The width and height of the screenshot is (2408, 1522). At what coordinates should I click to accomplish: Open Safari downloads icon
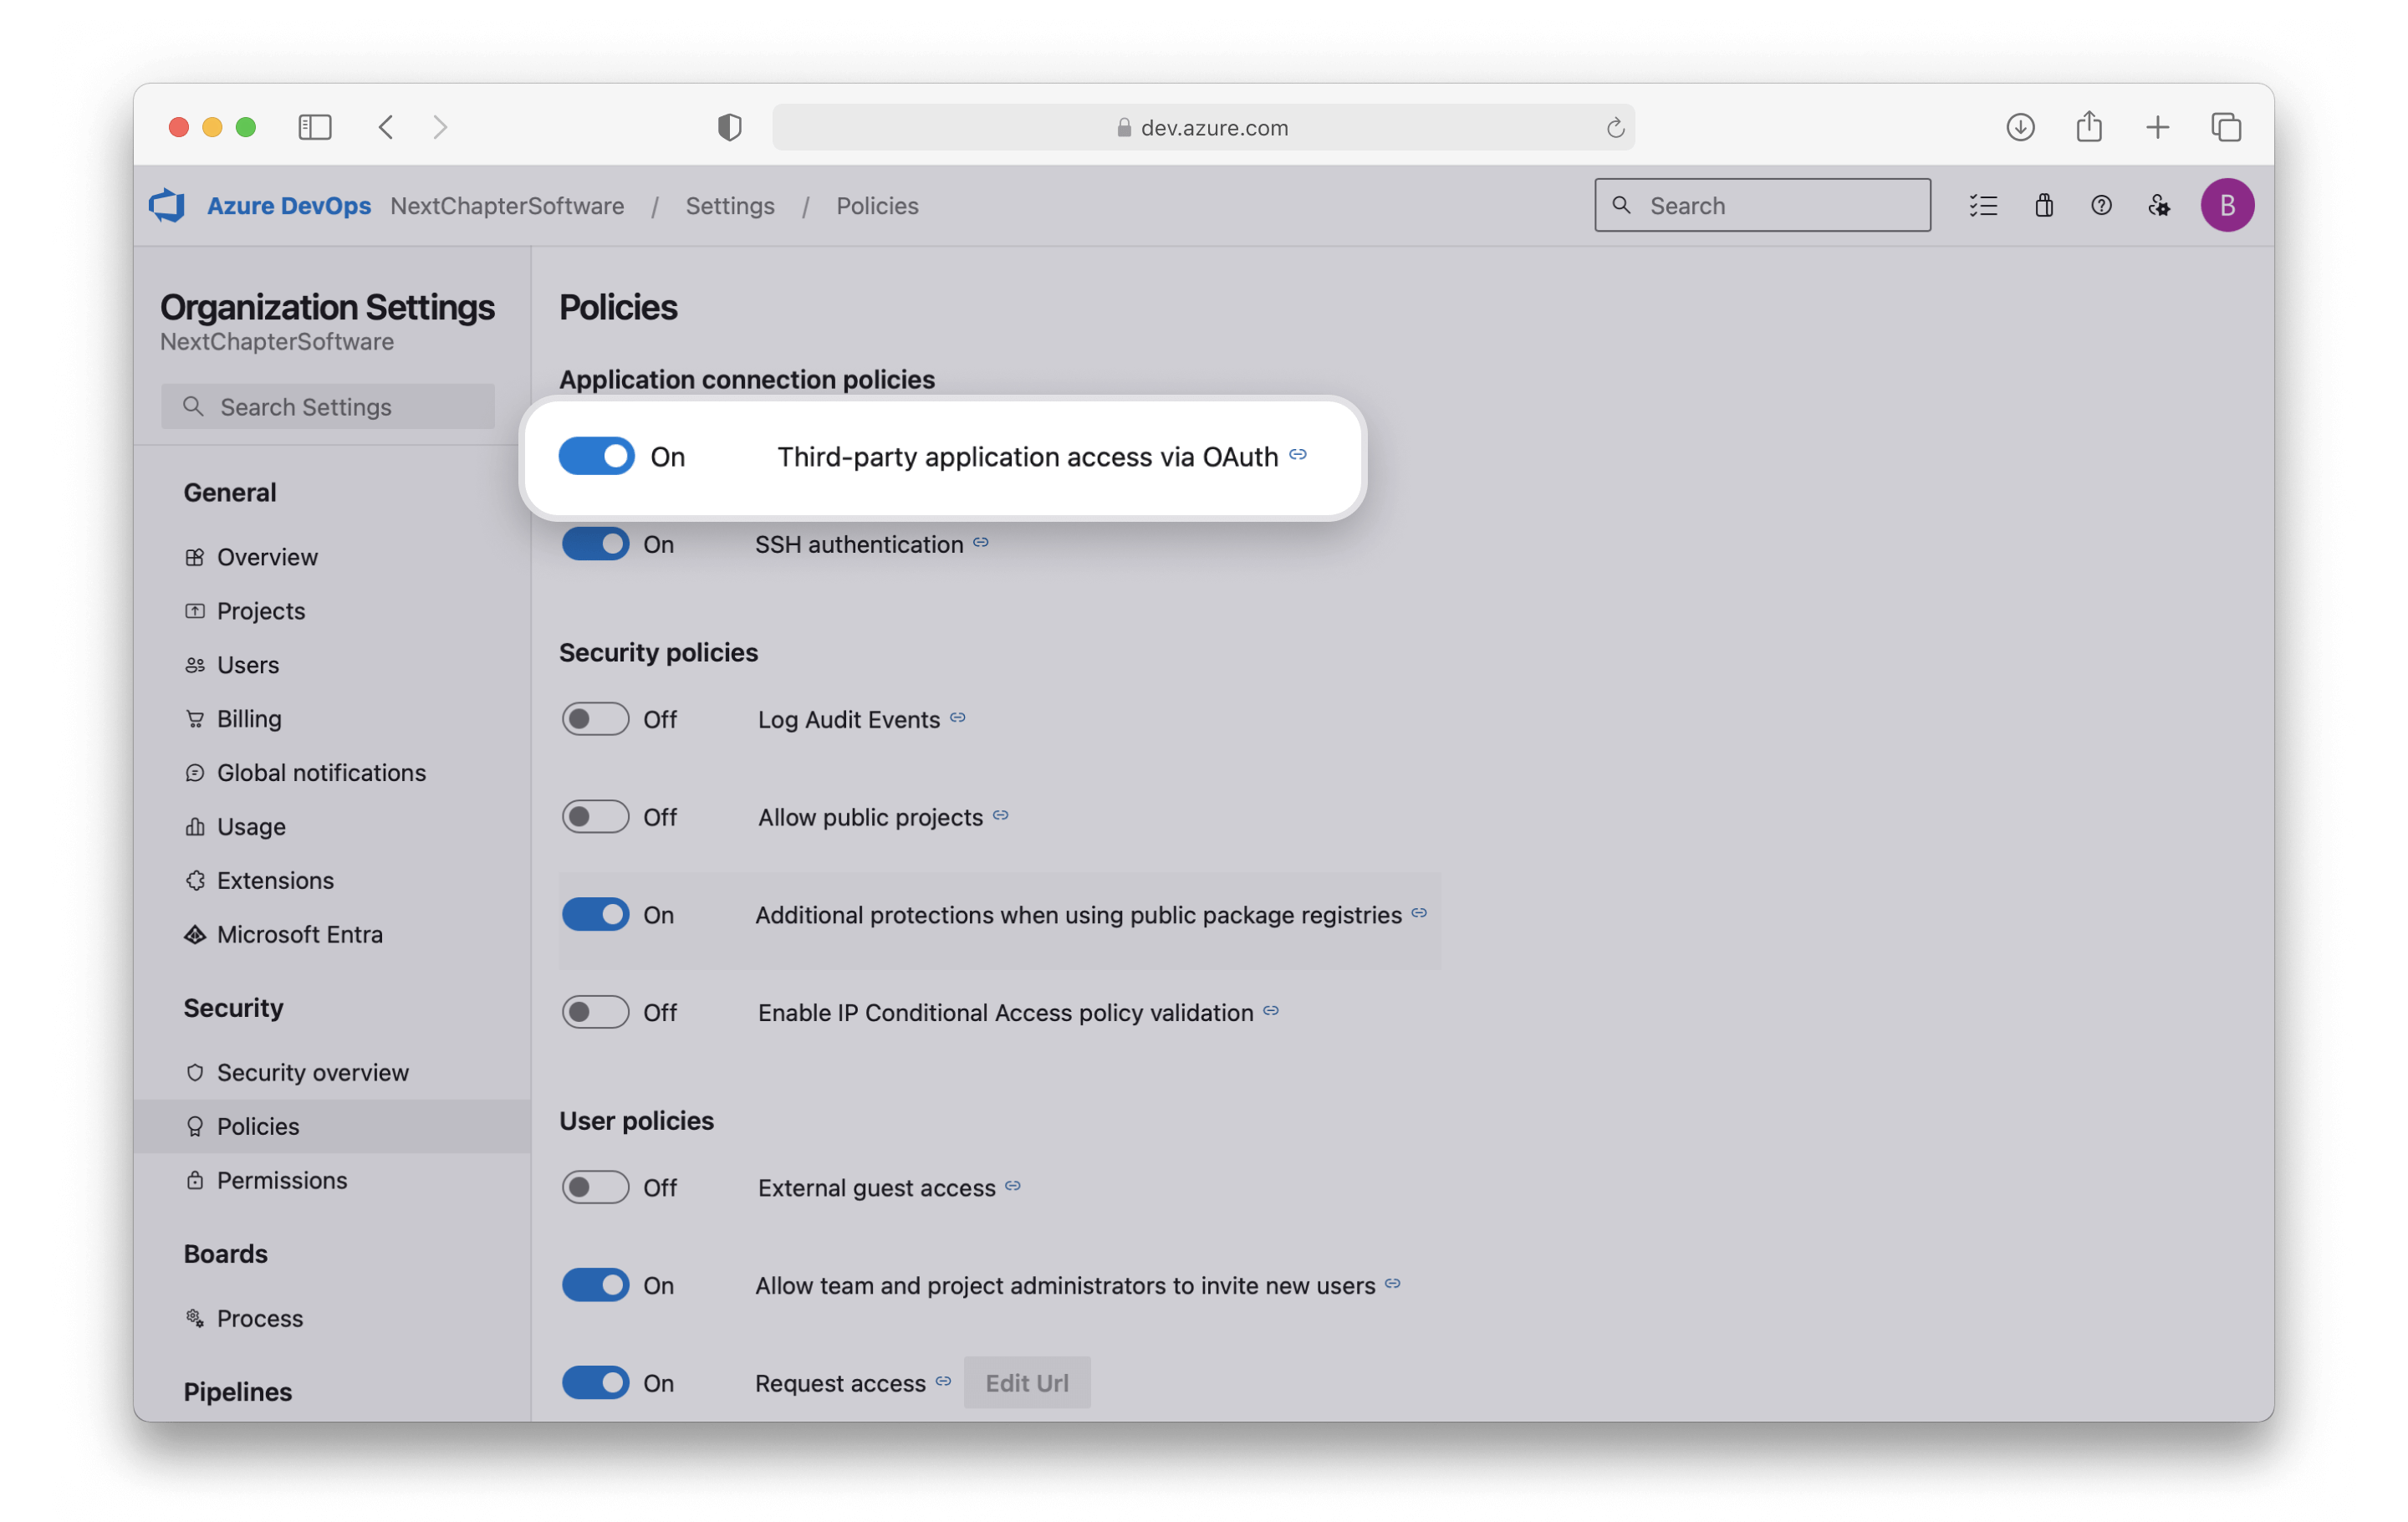pos(2020,127)
